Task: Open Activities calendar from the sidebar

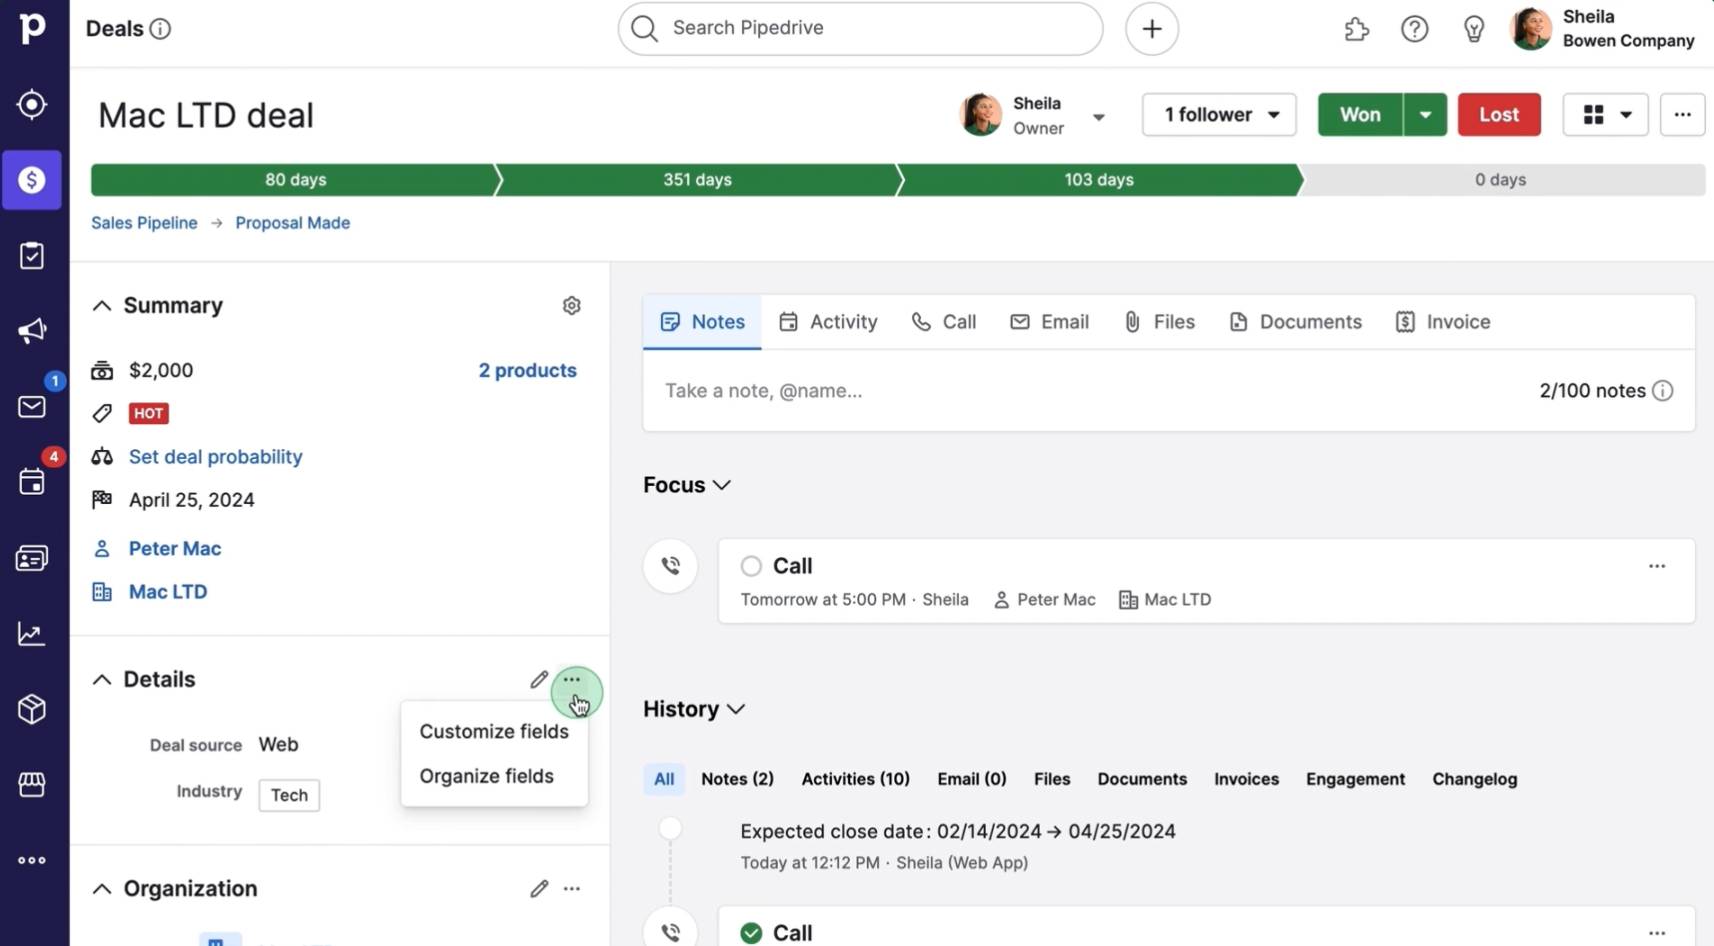Action: [32, 481]
